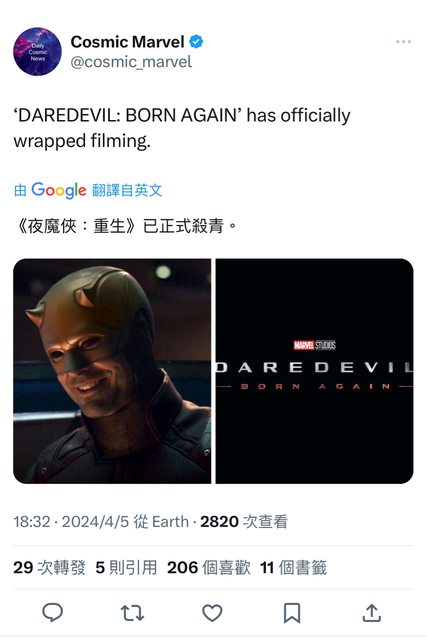
Task: Open the @cosmic_marvel handle link
Action: 131,62
